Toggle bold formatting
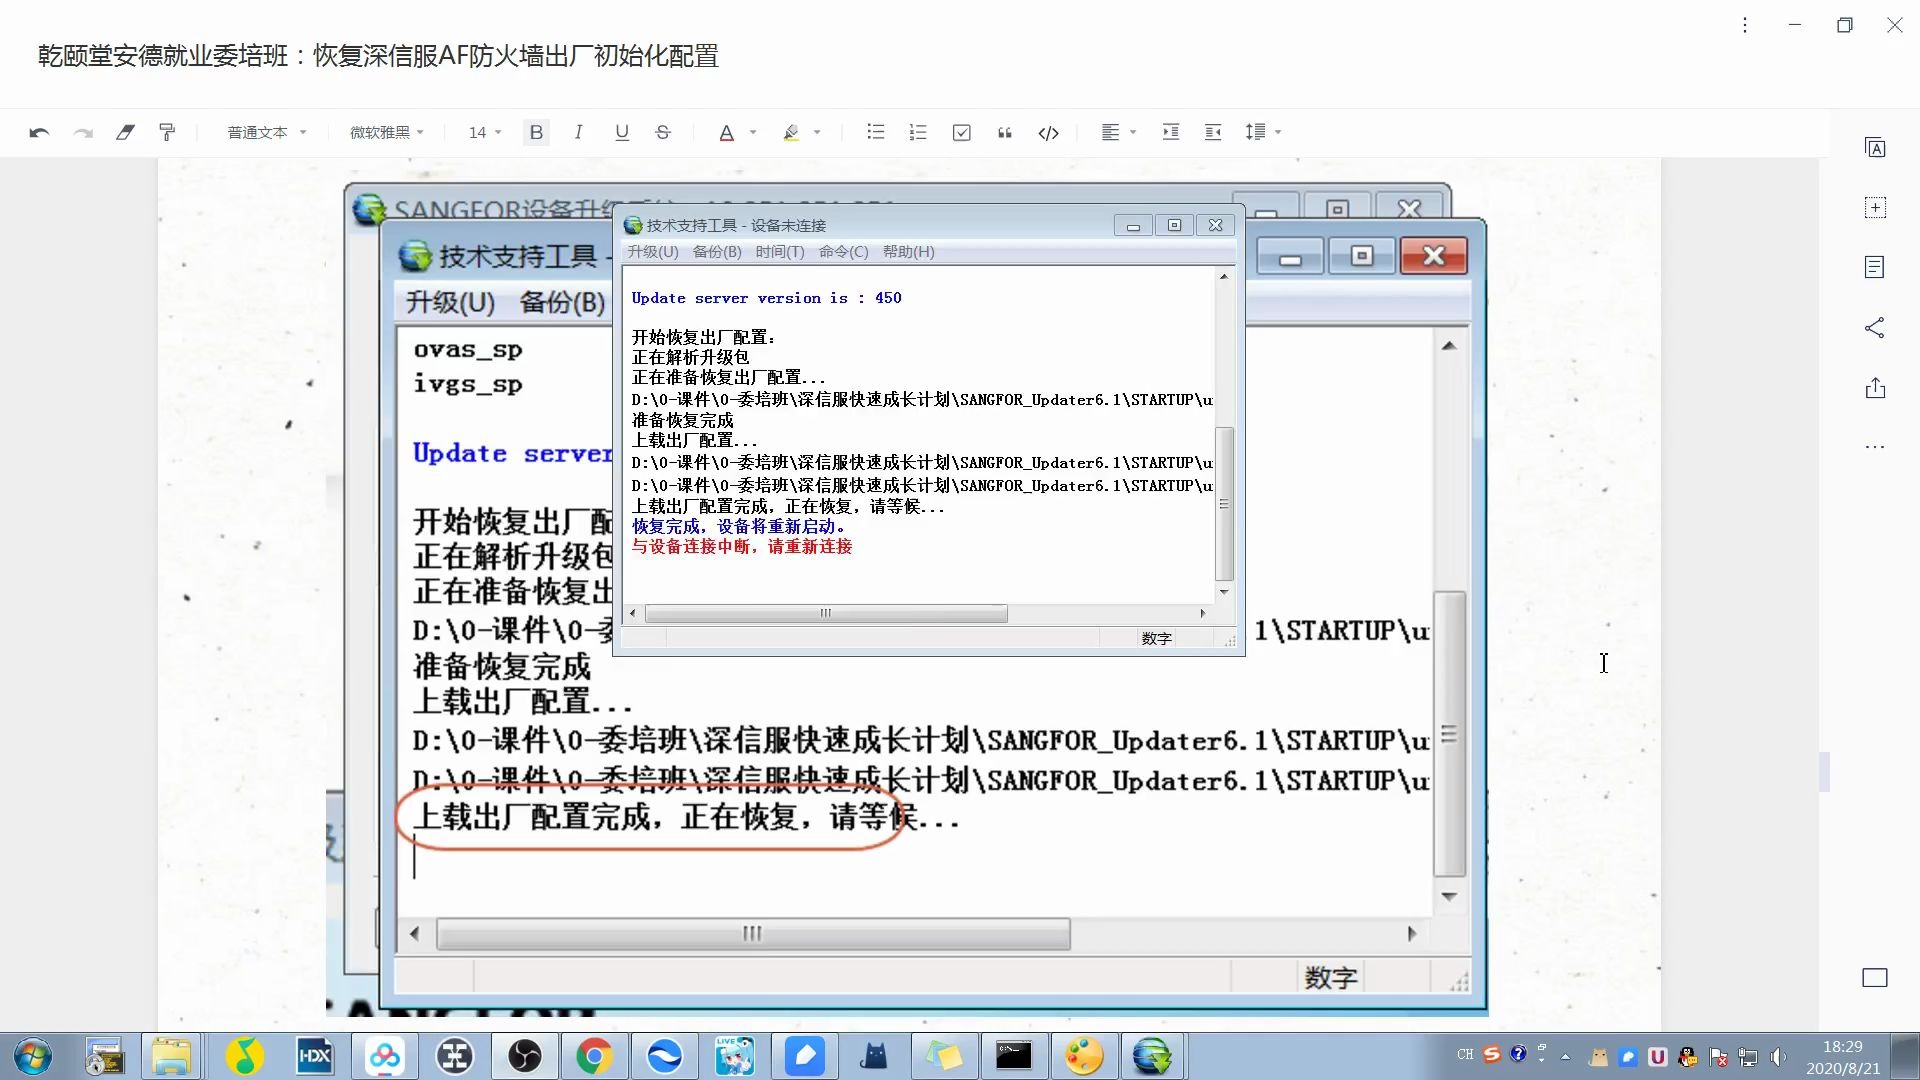This screenshot has height=1080, width=1920. (536, 132)
